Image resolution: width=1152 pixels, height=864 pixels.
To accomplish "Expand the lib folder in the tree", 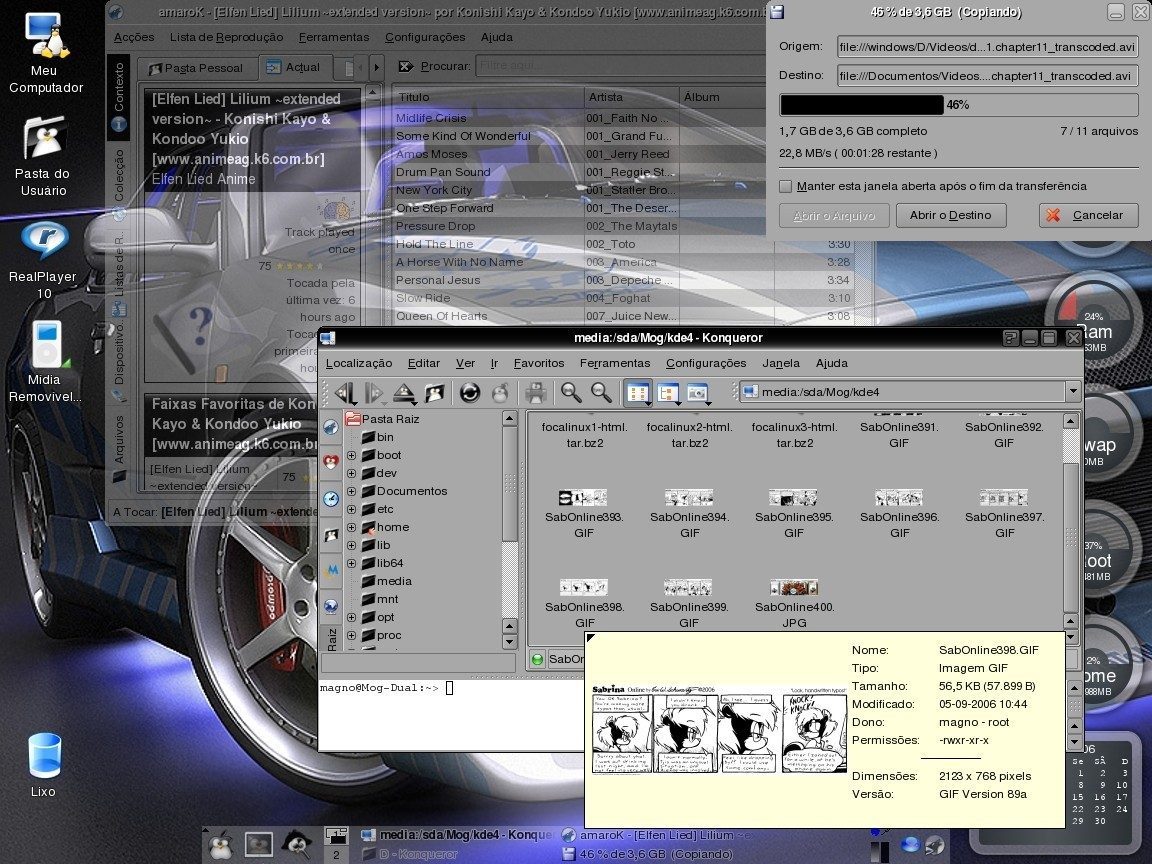I will coord(351,545).
